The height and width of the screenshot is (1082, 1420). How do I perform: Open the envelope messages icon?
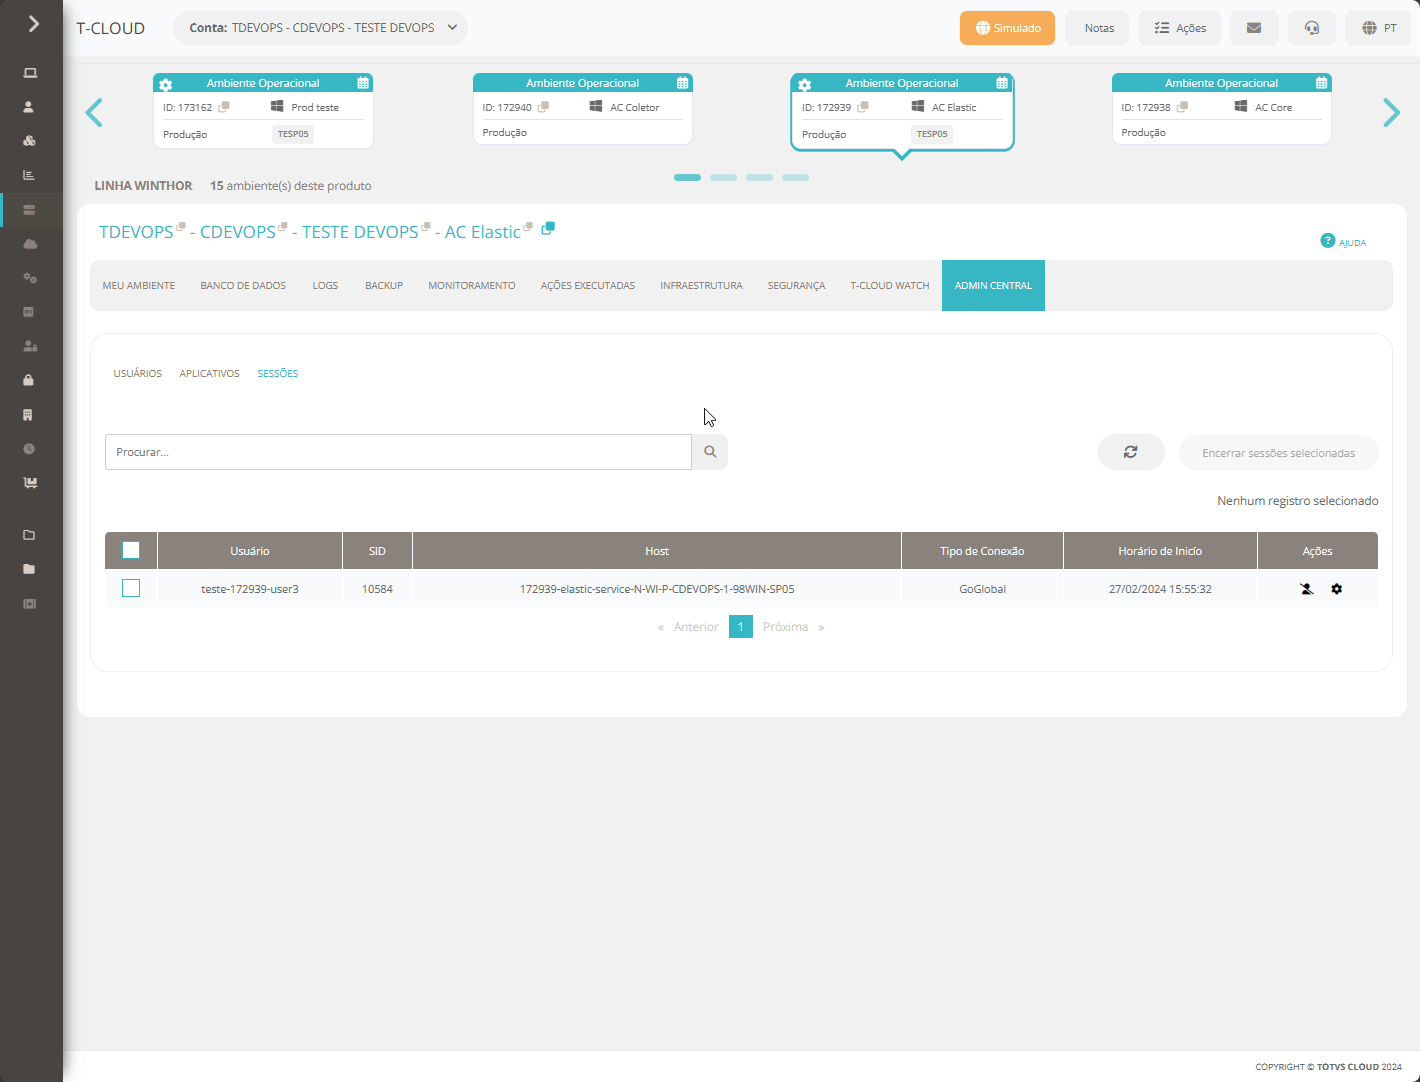1254,28
